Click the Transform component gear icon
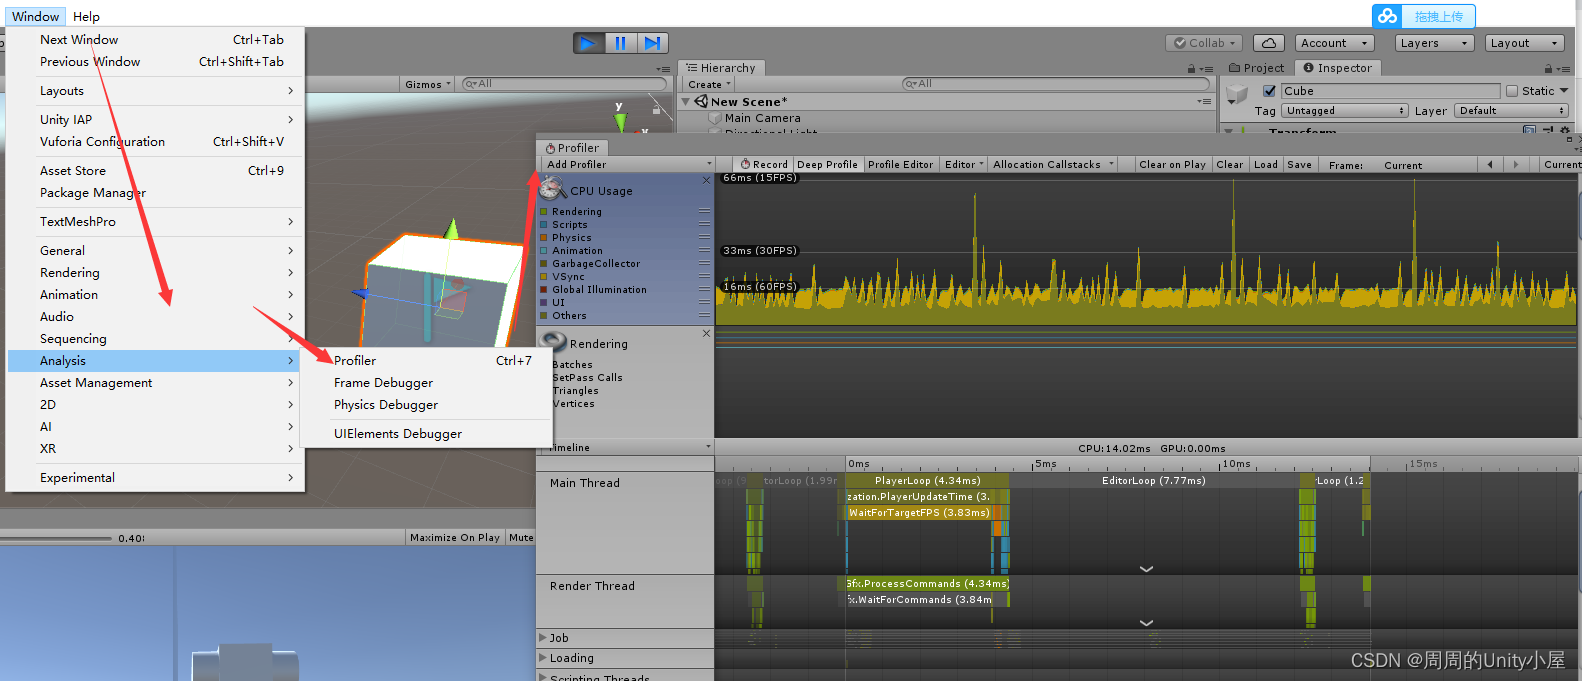The width and height of the screenshot is (1582, 681). point(1565,131)
